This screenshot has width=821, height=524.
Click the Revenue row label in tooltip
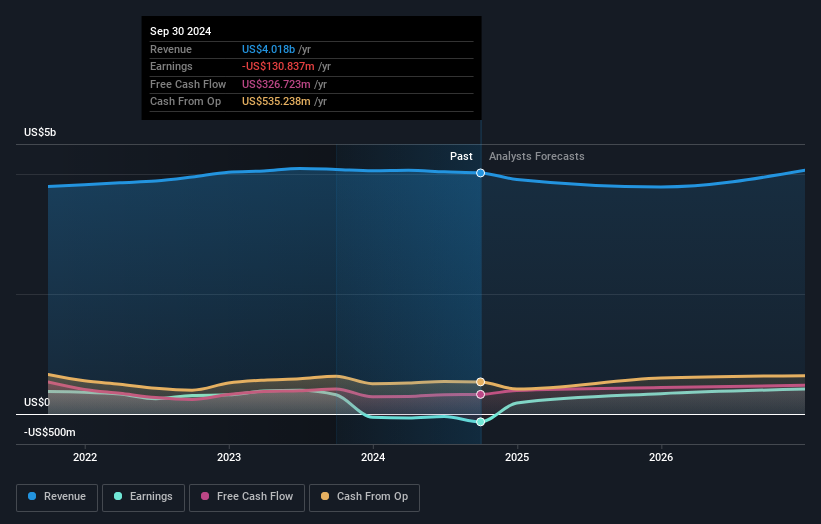point(171,49)
